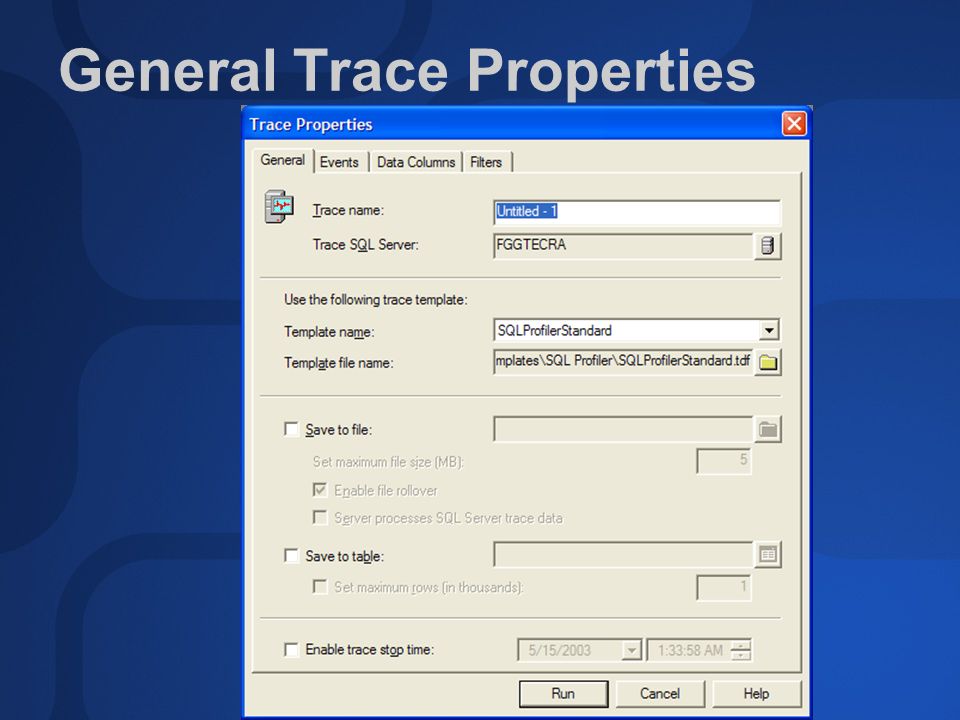
Task: Switch to the General tab
Action: 282,160
